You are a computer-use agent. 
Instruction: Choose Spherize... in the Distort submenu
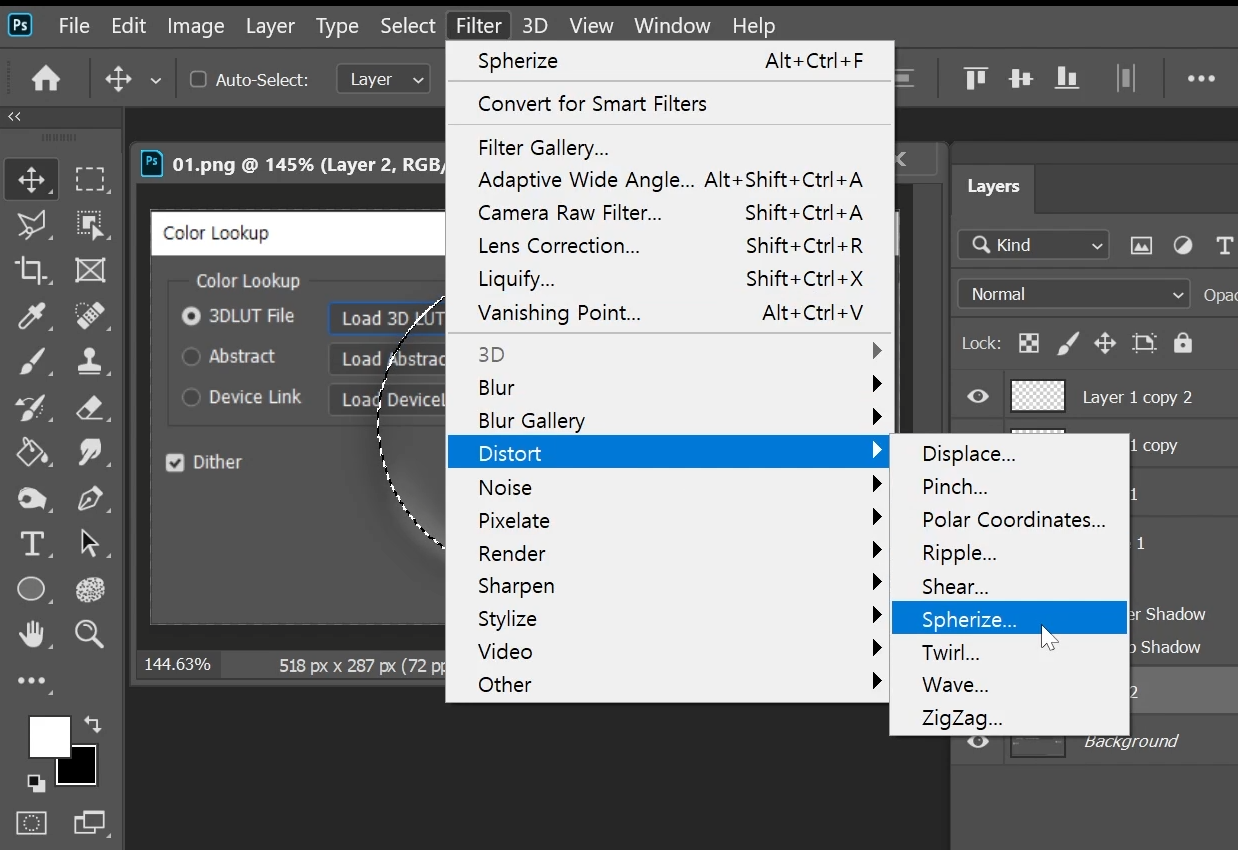(x=1009, y=619)
